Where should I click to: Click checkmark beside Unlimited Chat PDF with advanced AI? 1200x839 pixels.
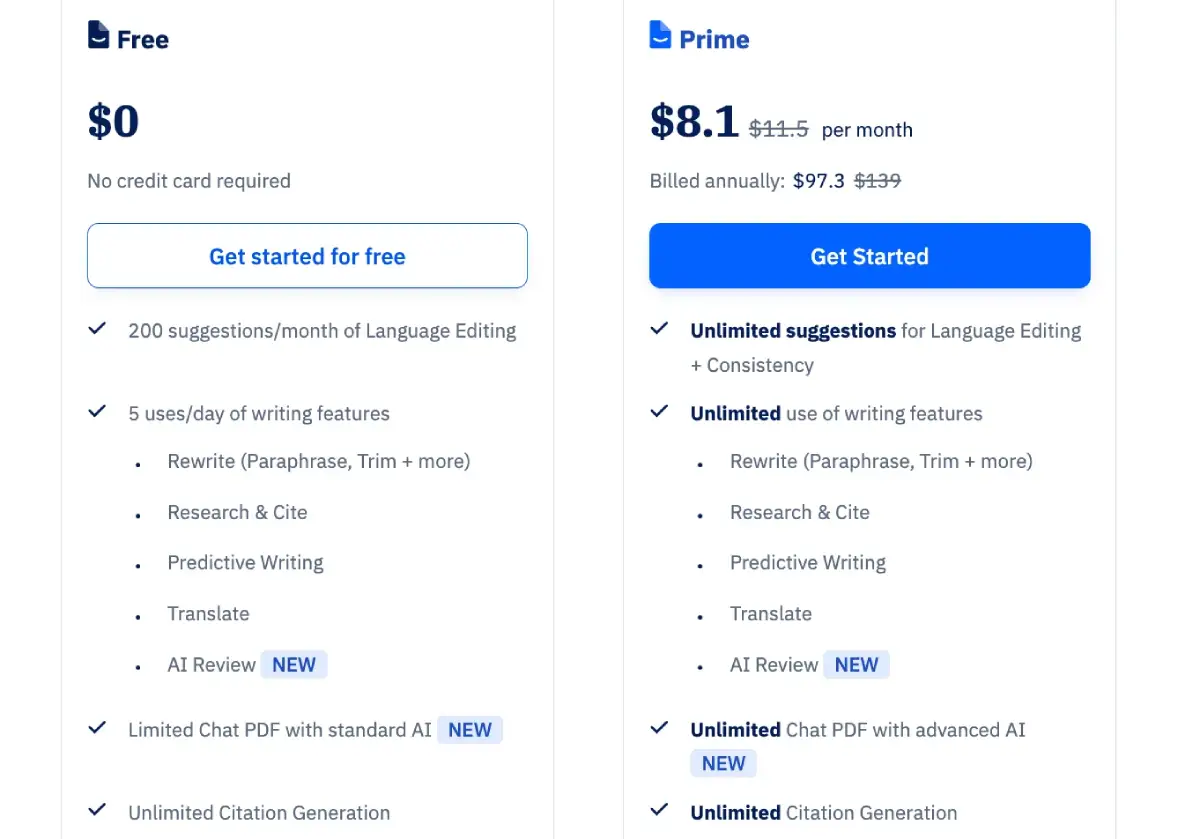(x=659, y=727)
